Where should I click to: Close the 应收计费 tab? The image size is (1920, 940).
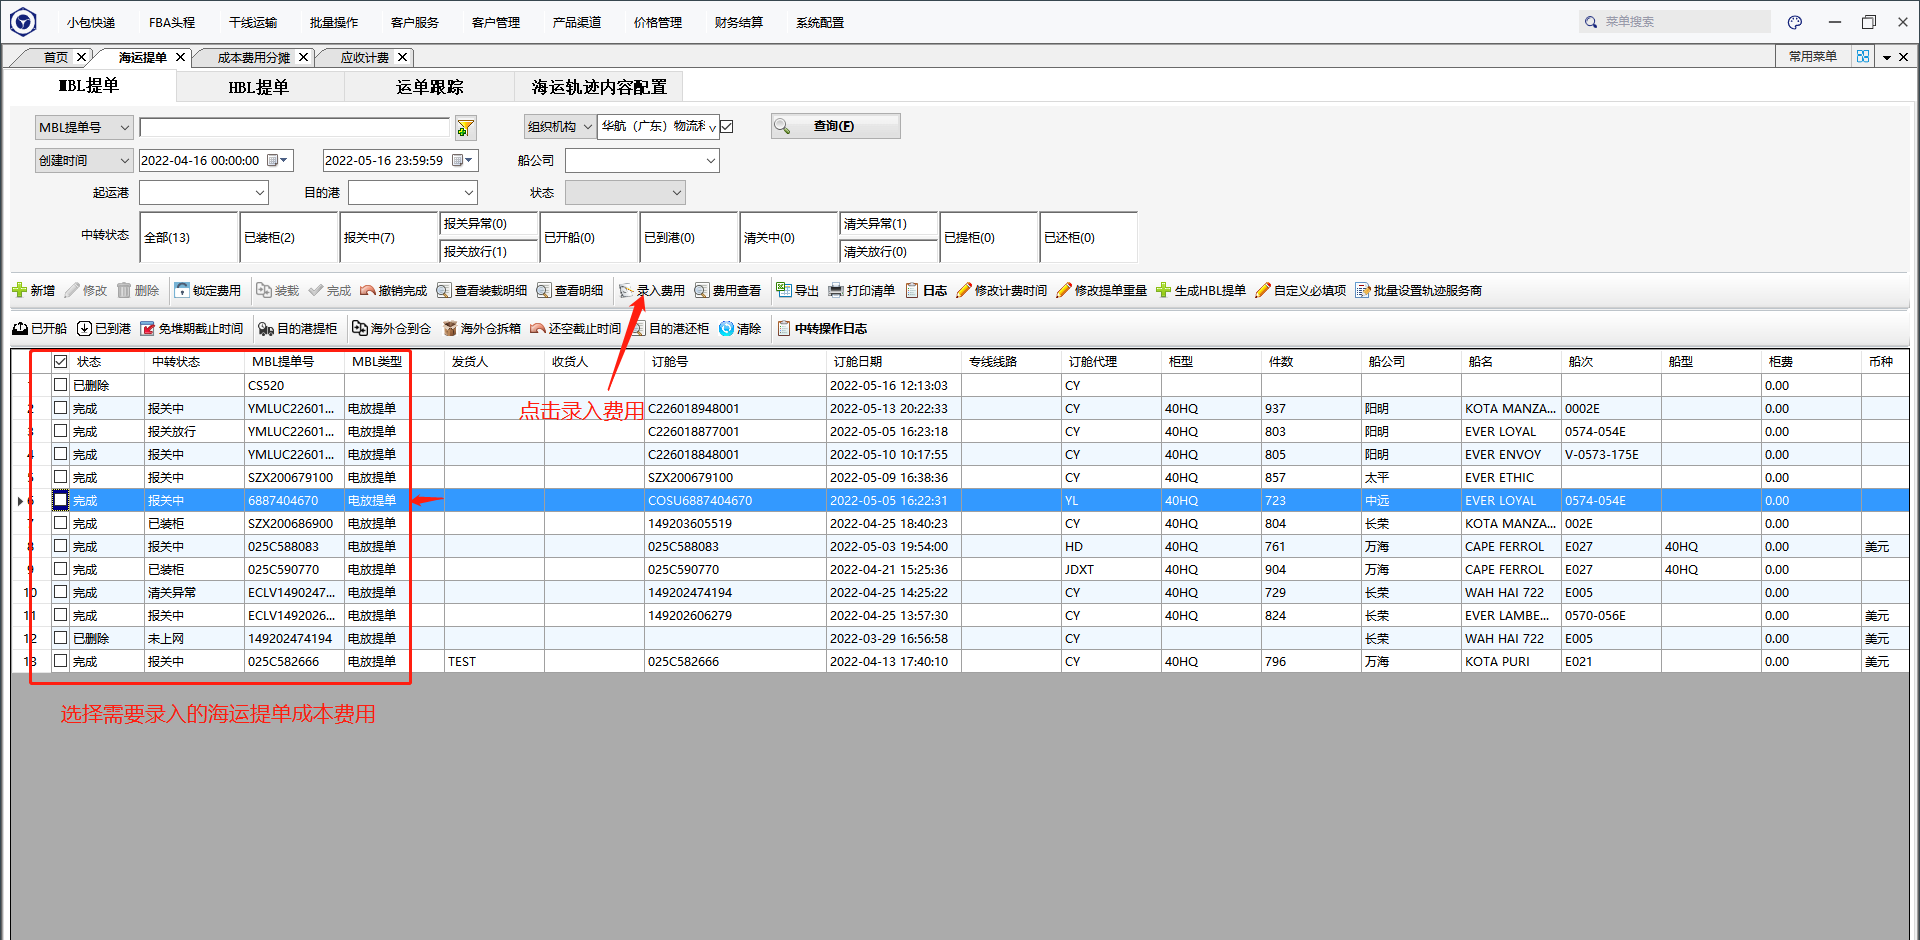[x=402, y=57]
